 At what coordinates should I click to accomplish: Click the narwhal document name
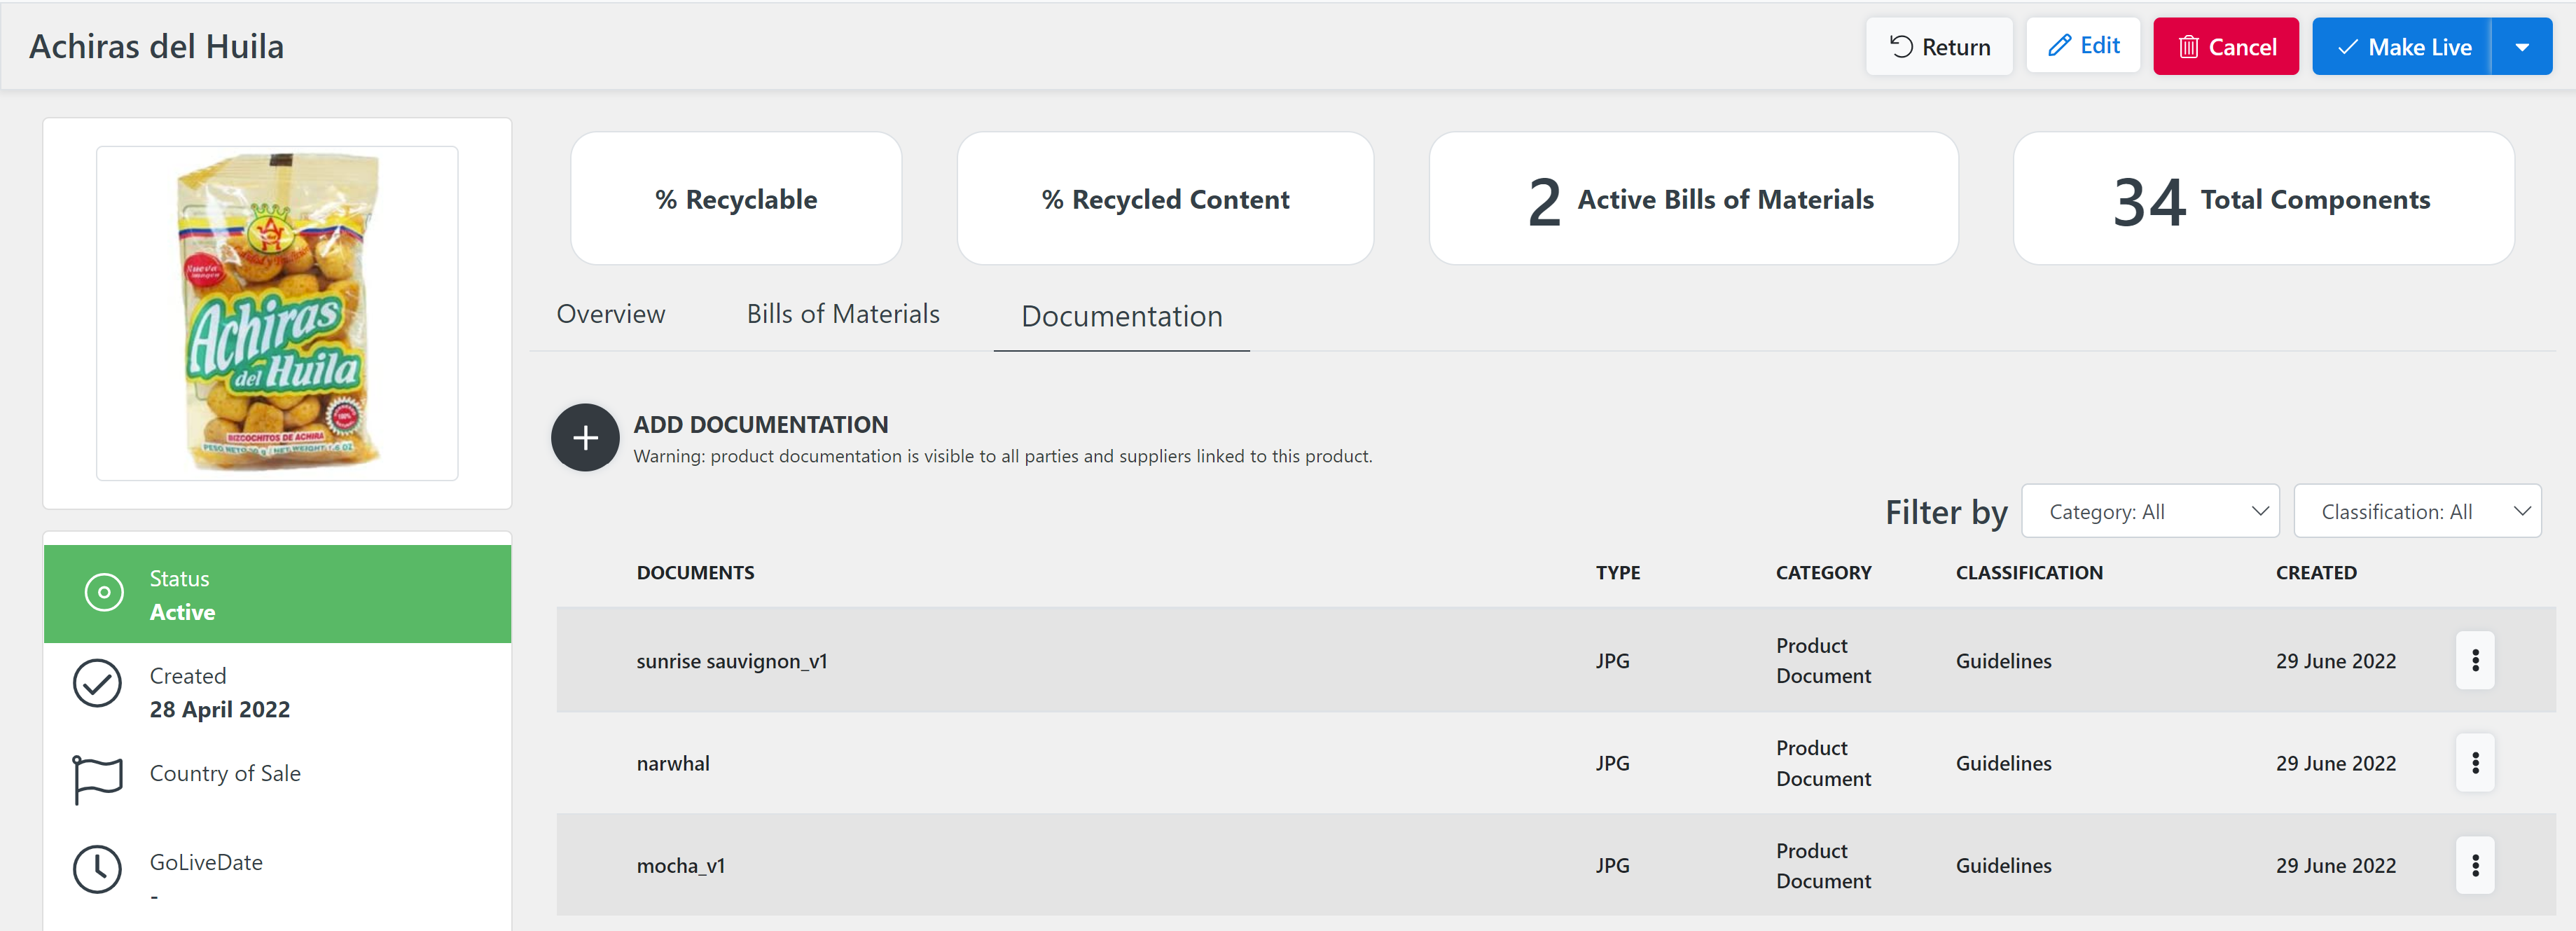673,763
